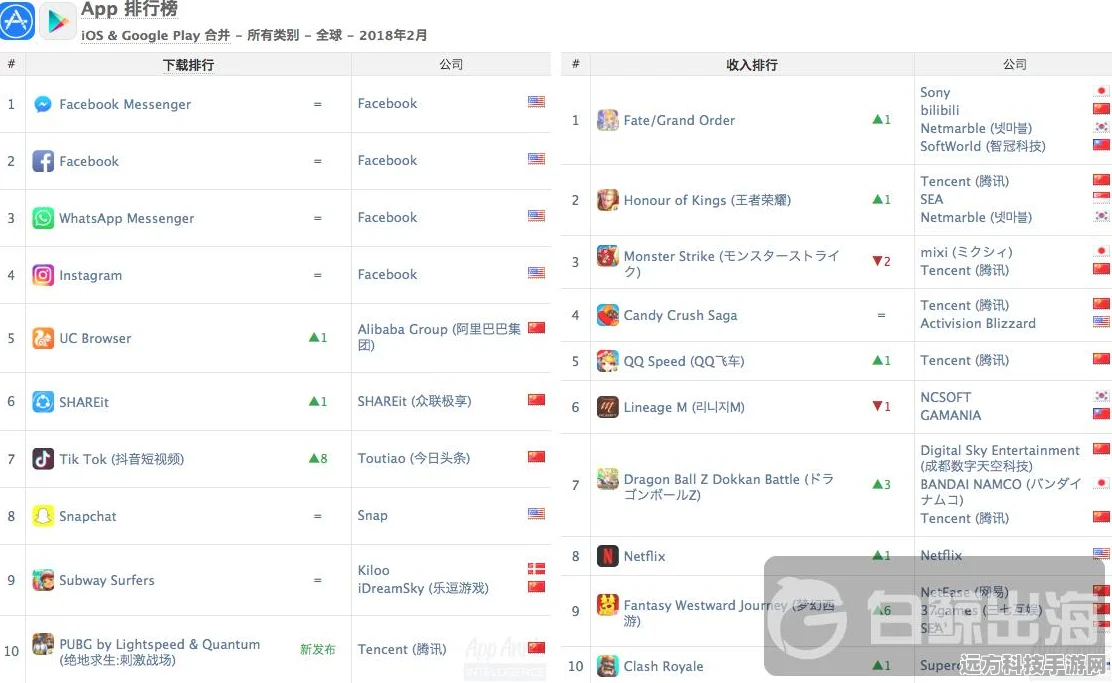1112x683 pixels.
Task: Click the Digital Sky Entertainment publisher name
Action: point(1000,458)
